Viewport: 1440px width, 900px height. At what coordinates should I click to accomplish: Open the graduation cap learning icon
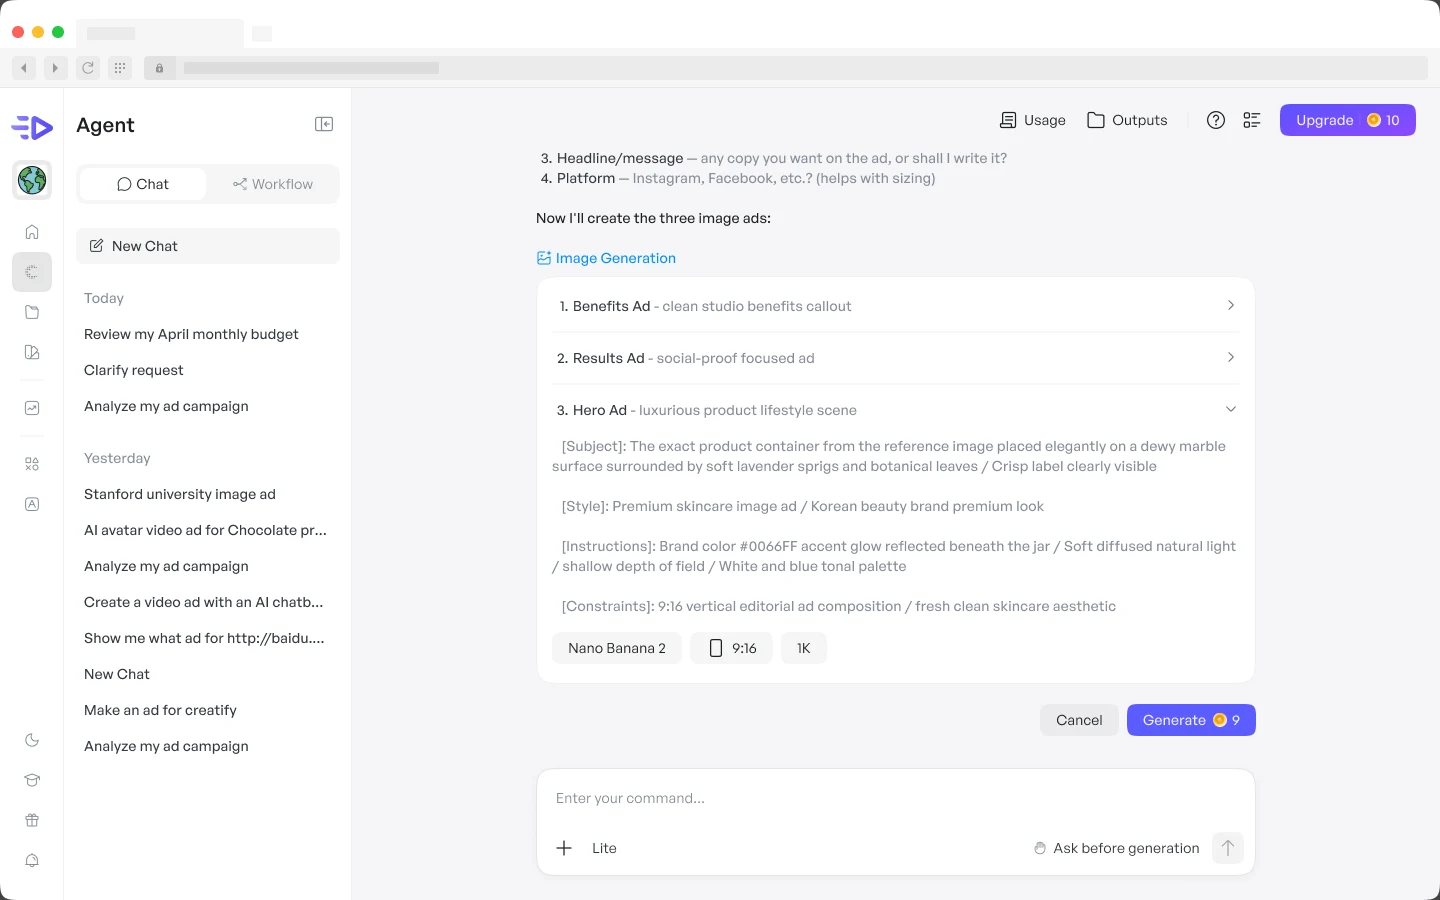click(32, 780)
